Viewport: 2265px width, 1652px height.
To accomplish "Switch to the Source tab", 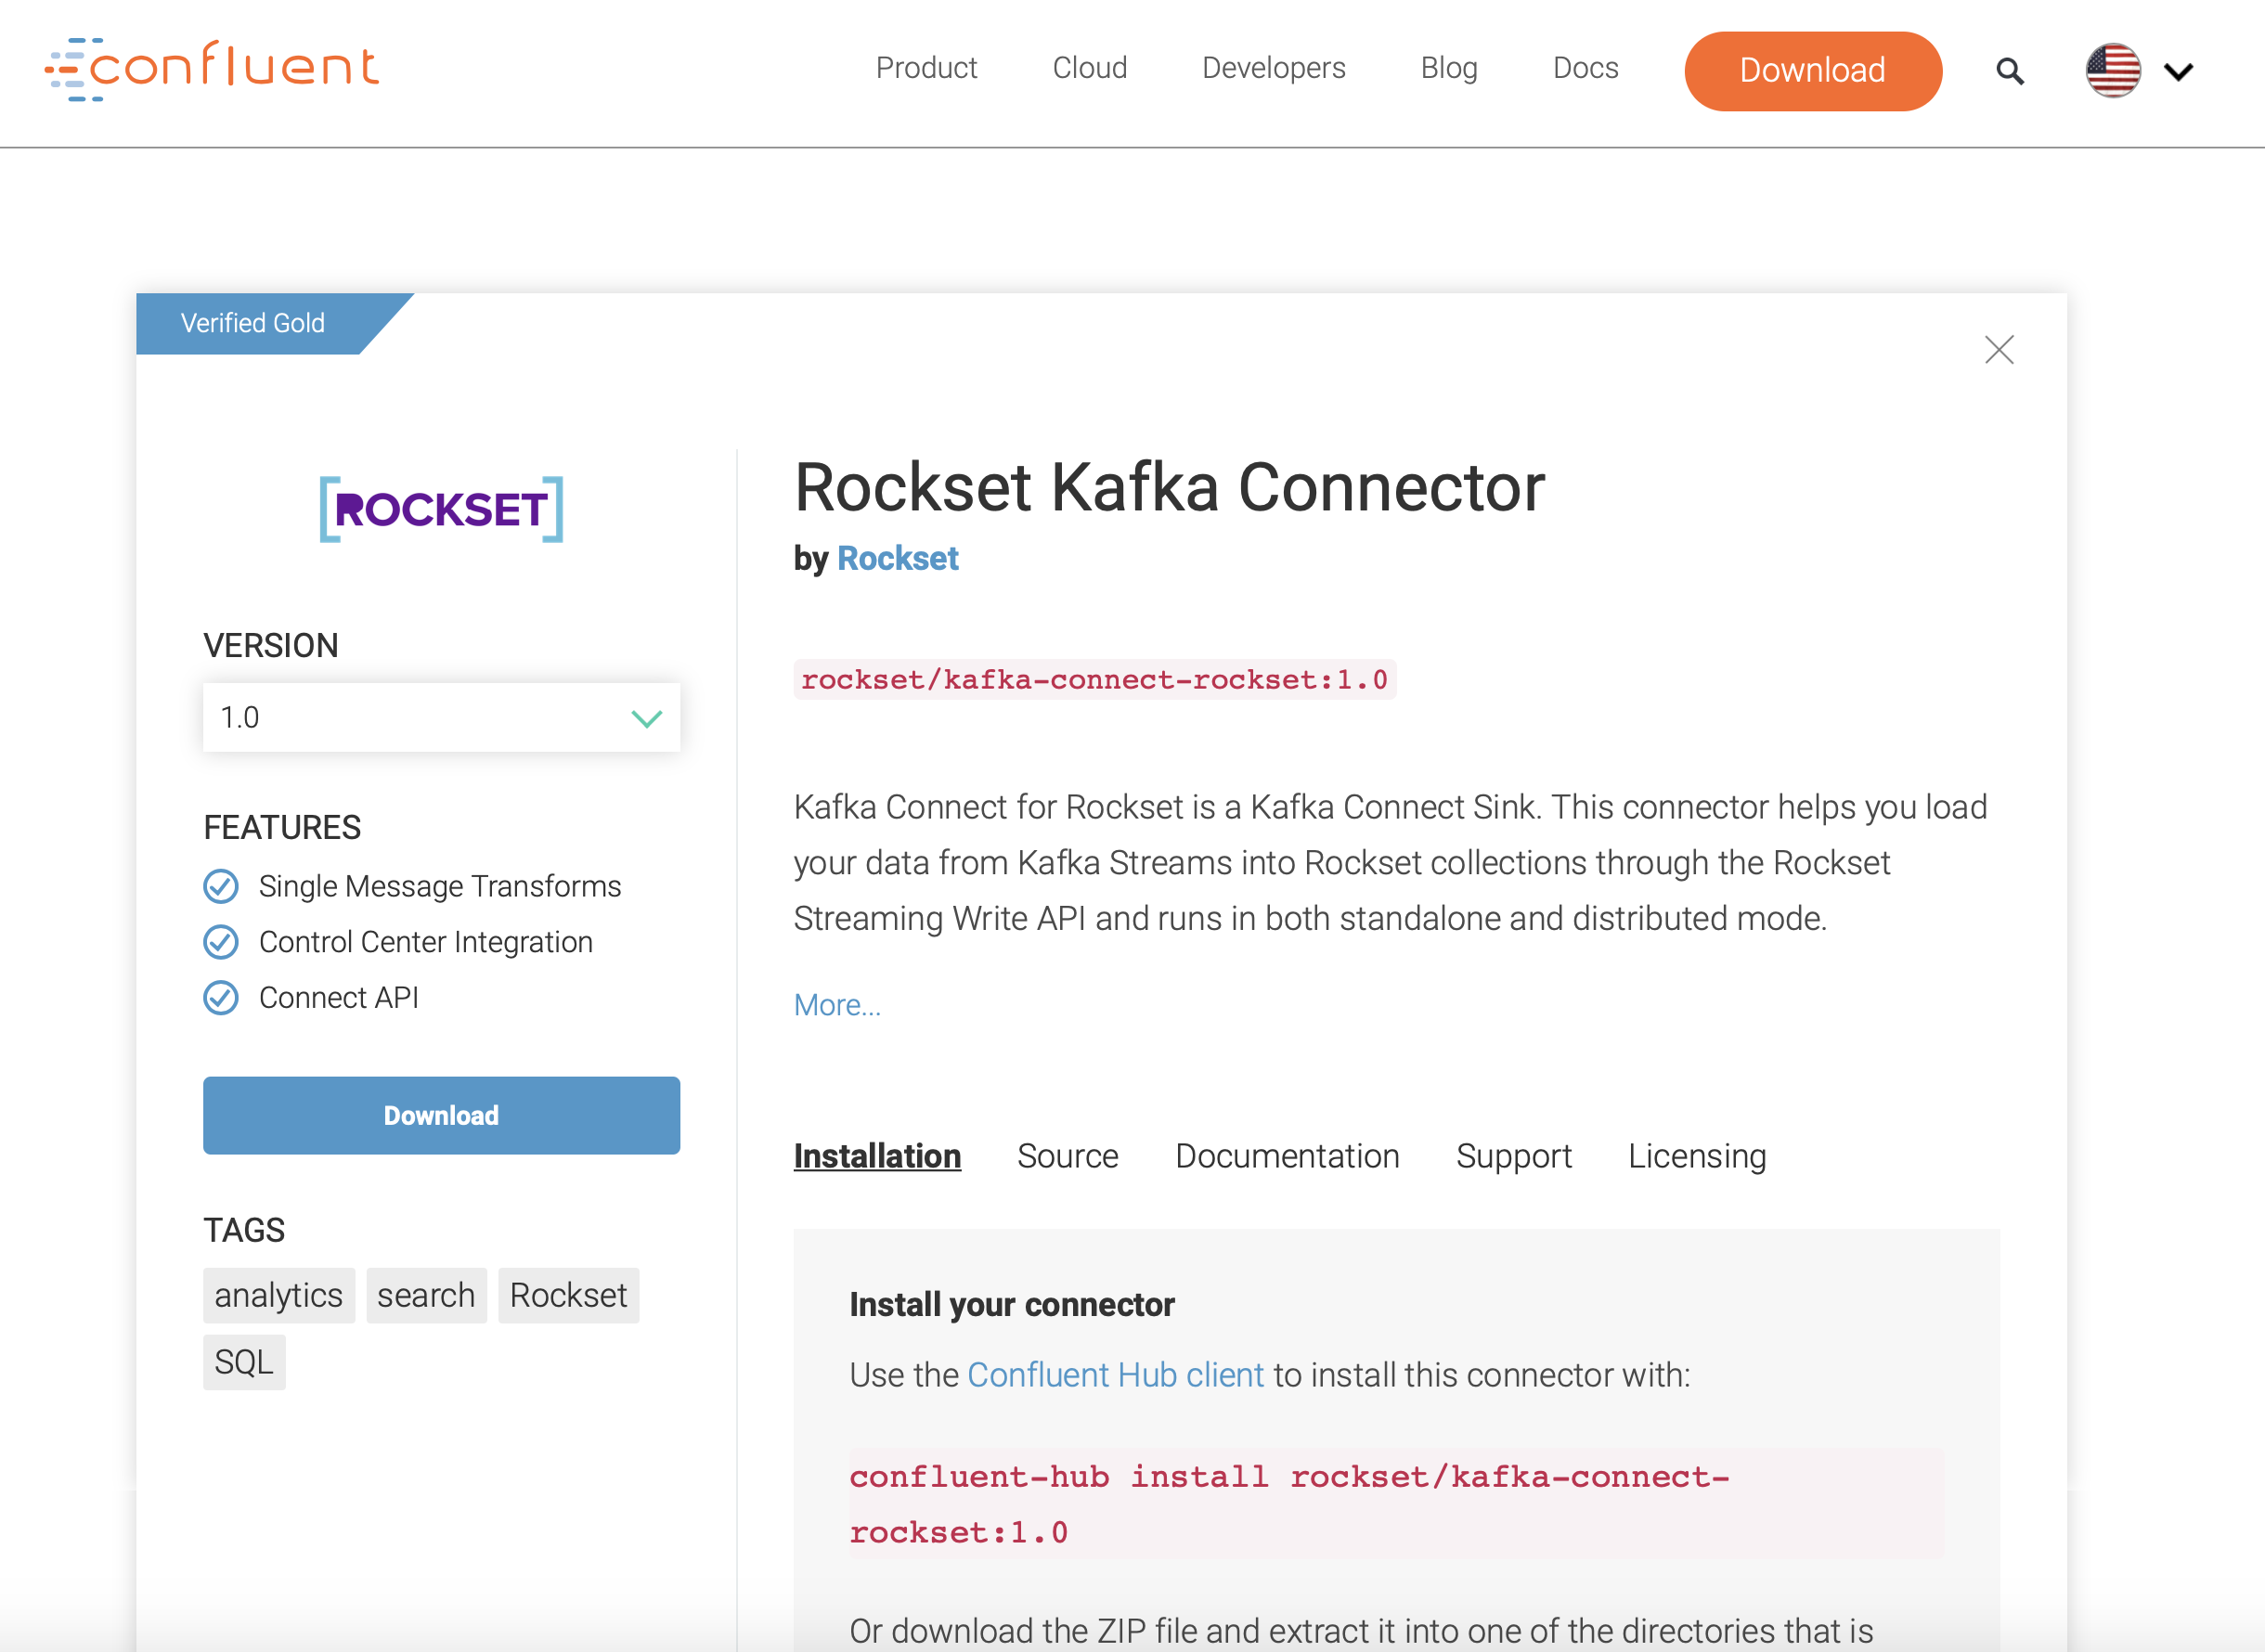I will pyautogui.click(x=1067, y=1156).
